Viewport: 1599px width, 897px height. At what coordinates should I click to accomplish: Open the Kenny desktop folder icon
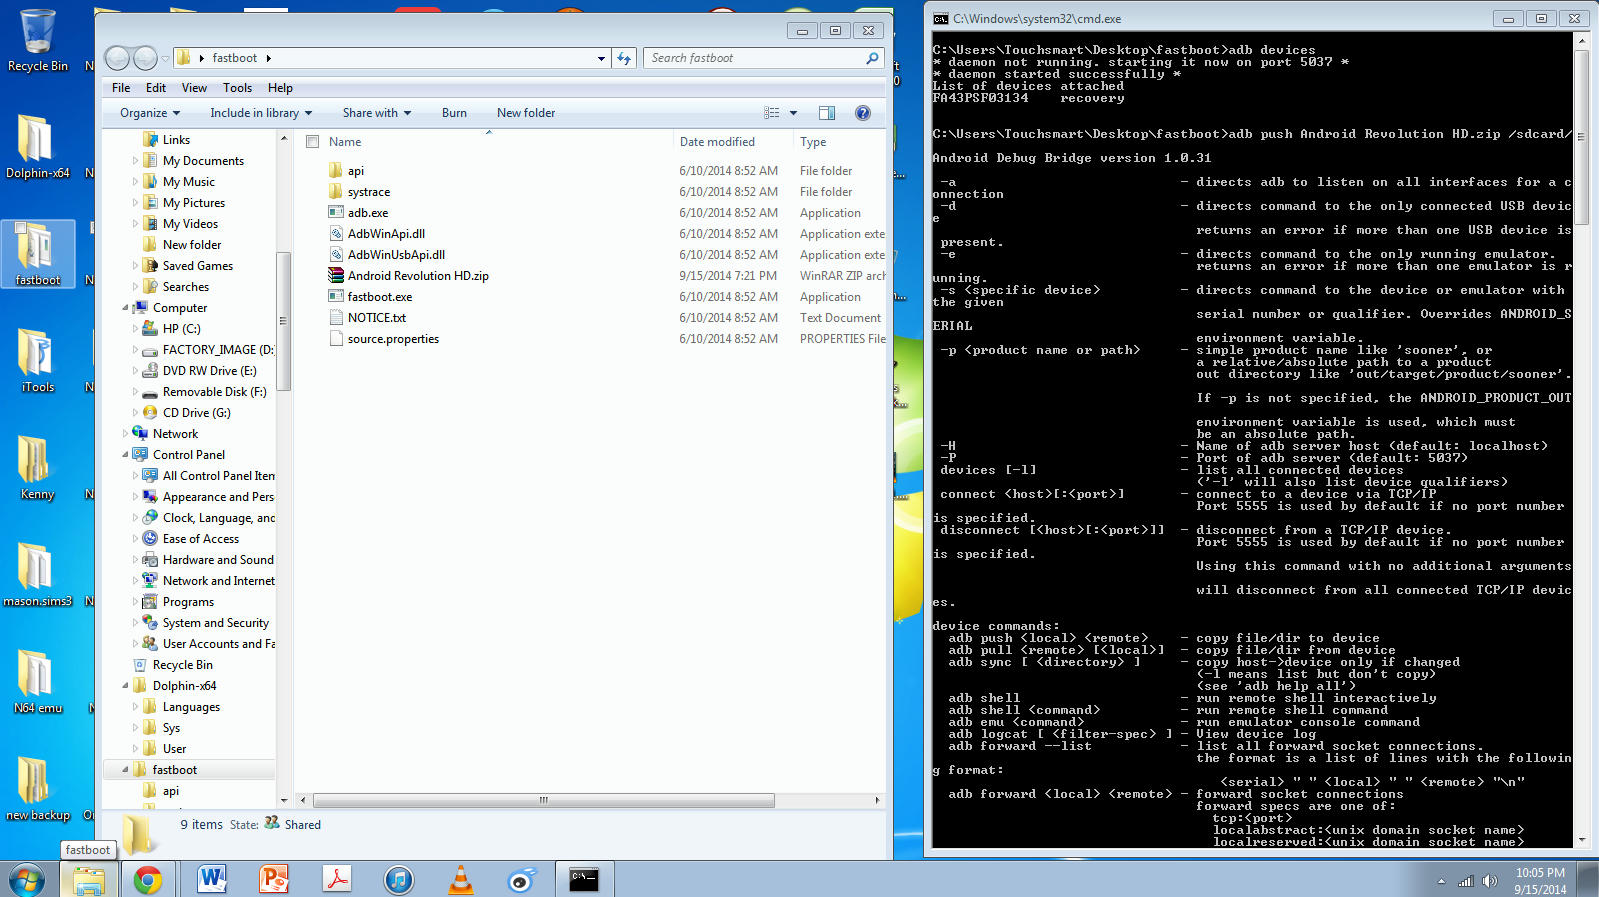pos(37,468)
